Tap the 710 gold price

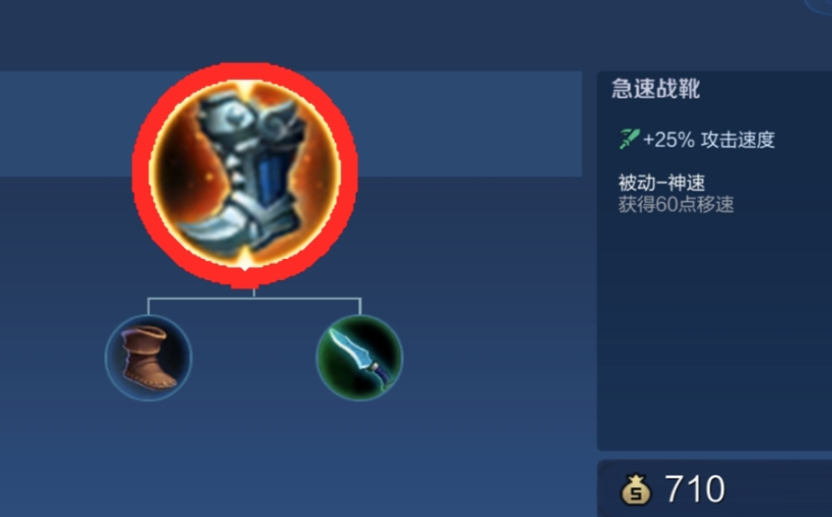pos(695,489)
